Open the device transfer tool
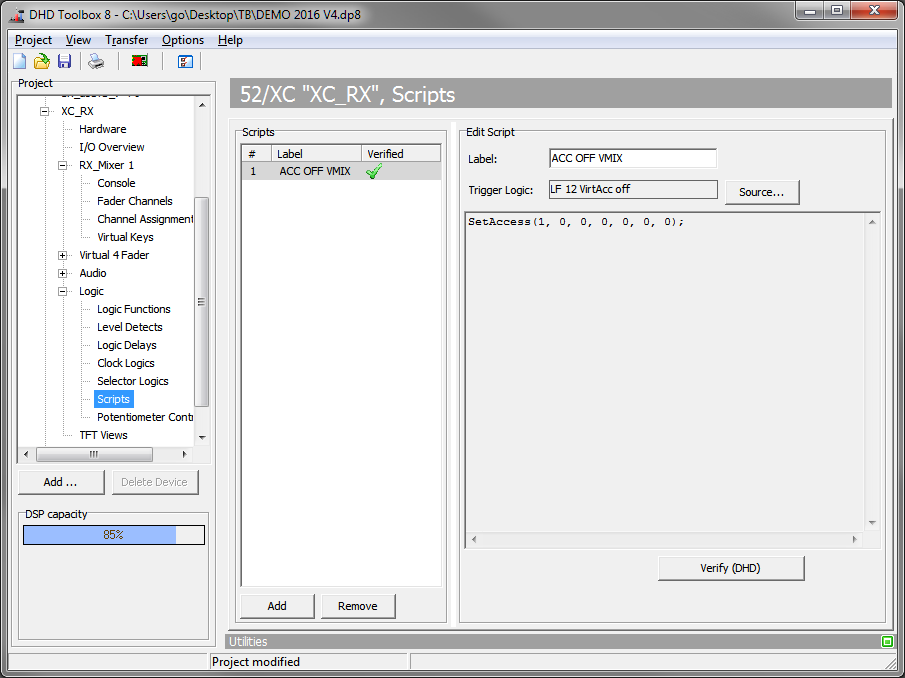Image resolution: width=905 pixels, height=678 pixels. pyautogui.click(x=139, y=61)
